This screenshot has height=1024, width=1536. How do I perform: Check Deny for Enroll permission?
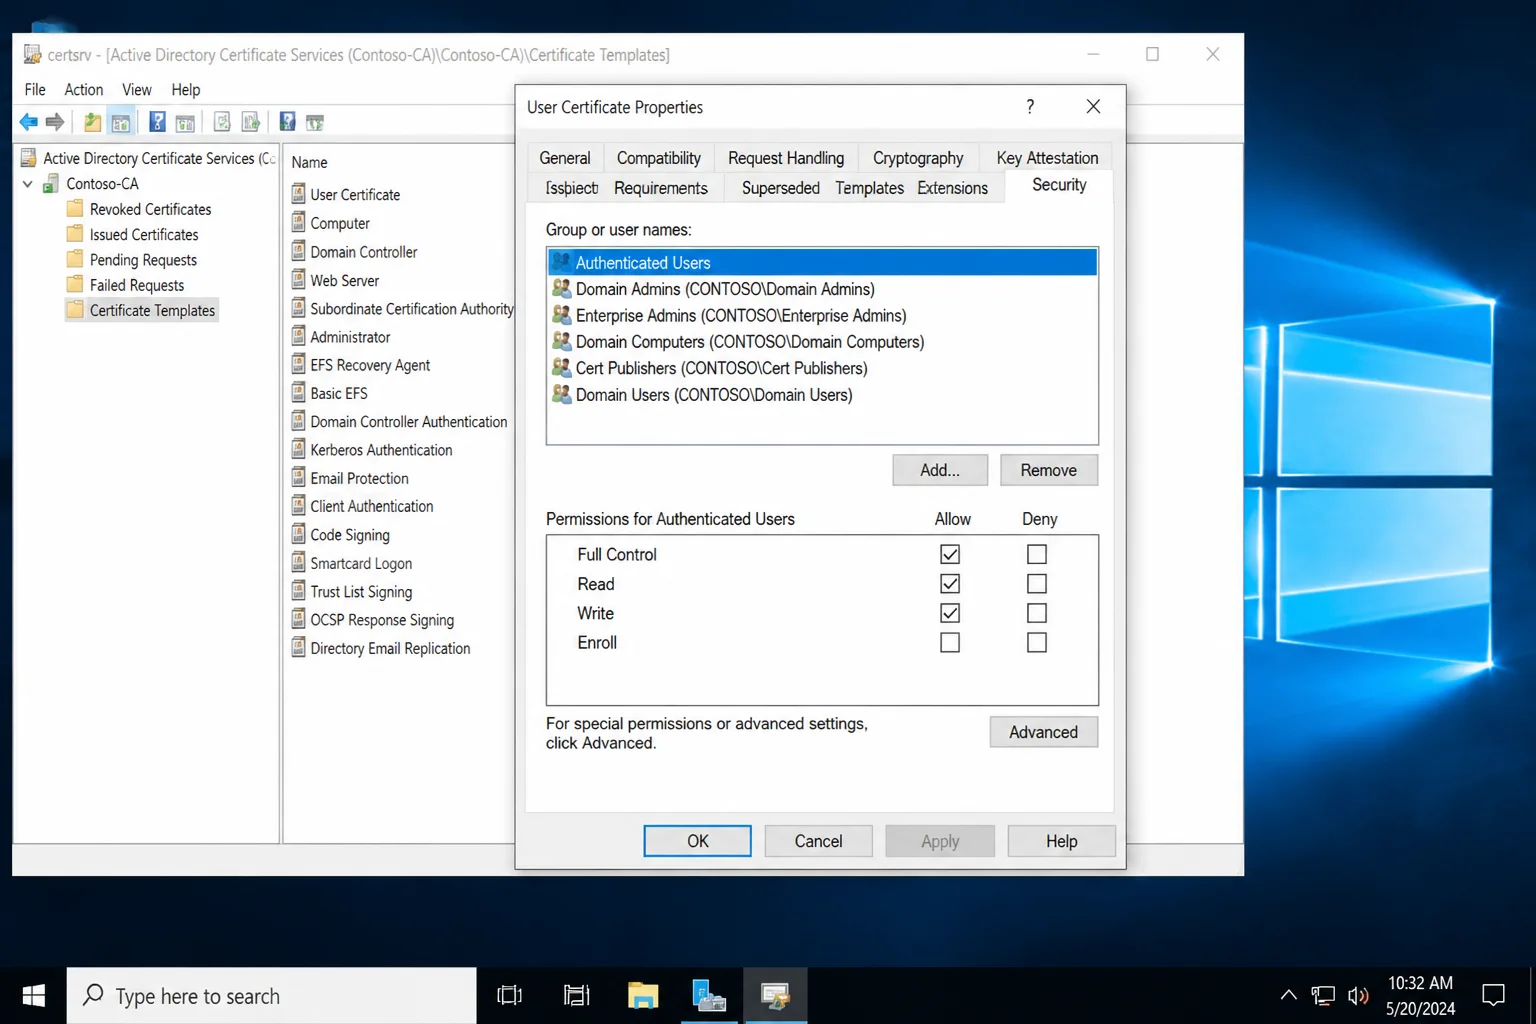point(1037,642)
